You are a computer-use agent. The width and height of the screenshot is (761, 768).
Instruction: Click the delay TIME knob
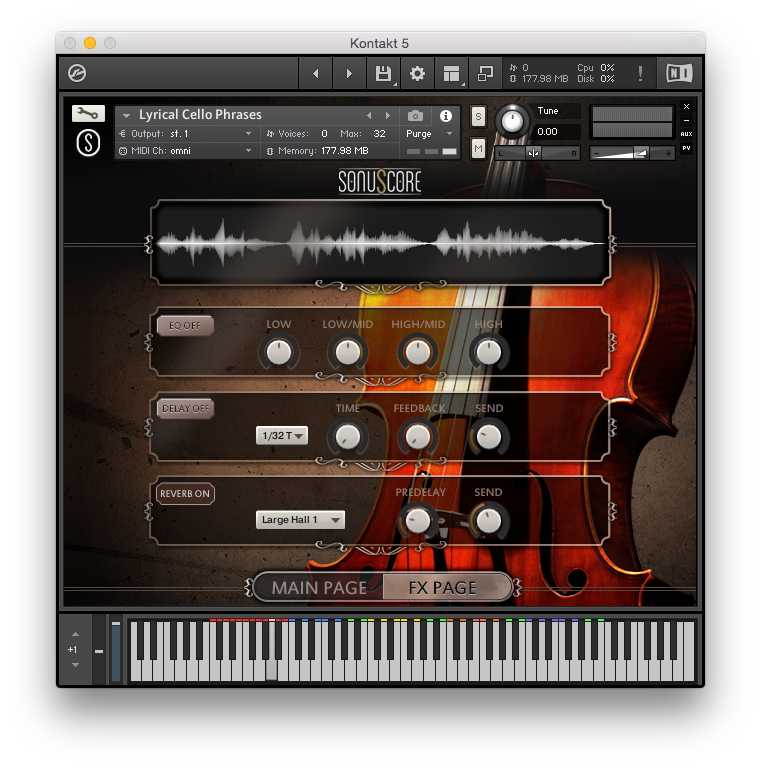point(348,436)
